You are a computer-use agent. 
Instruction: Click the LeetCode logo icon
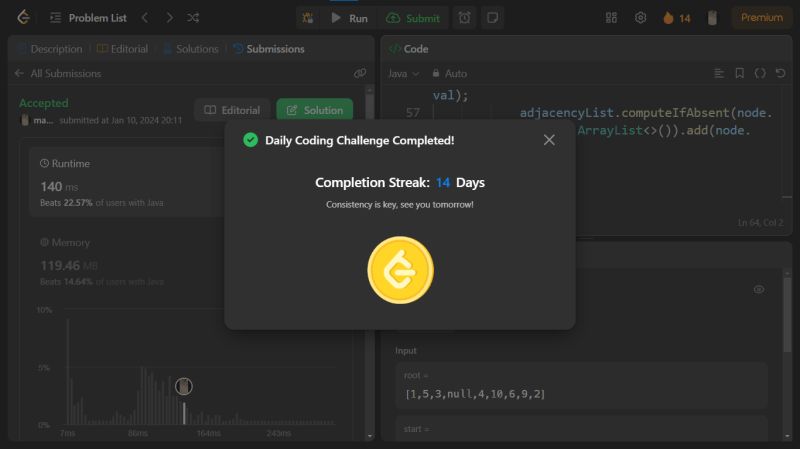pyautogui.click(x=23, y=17)
